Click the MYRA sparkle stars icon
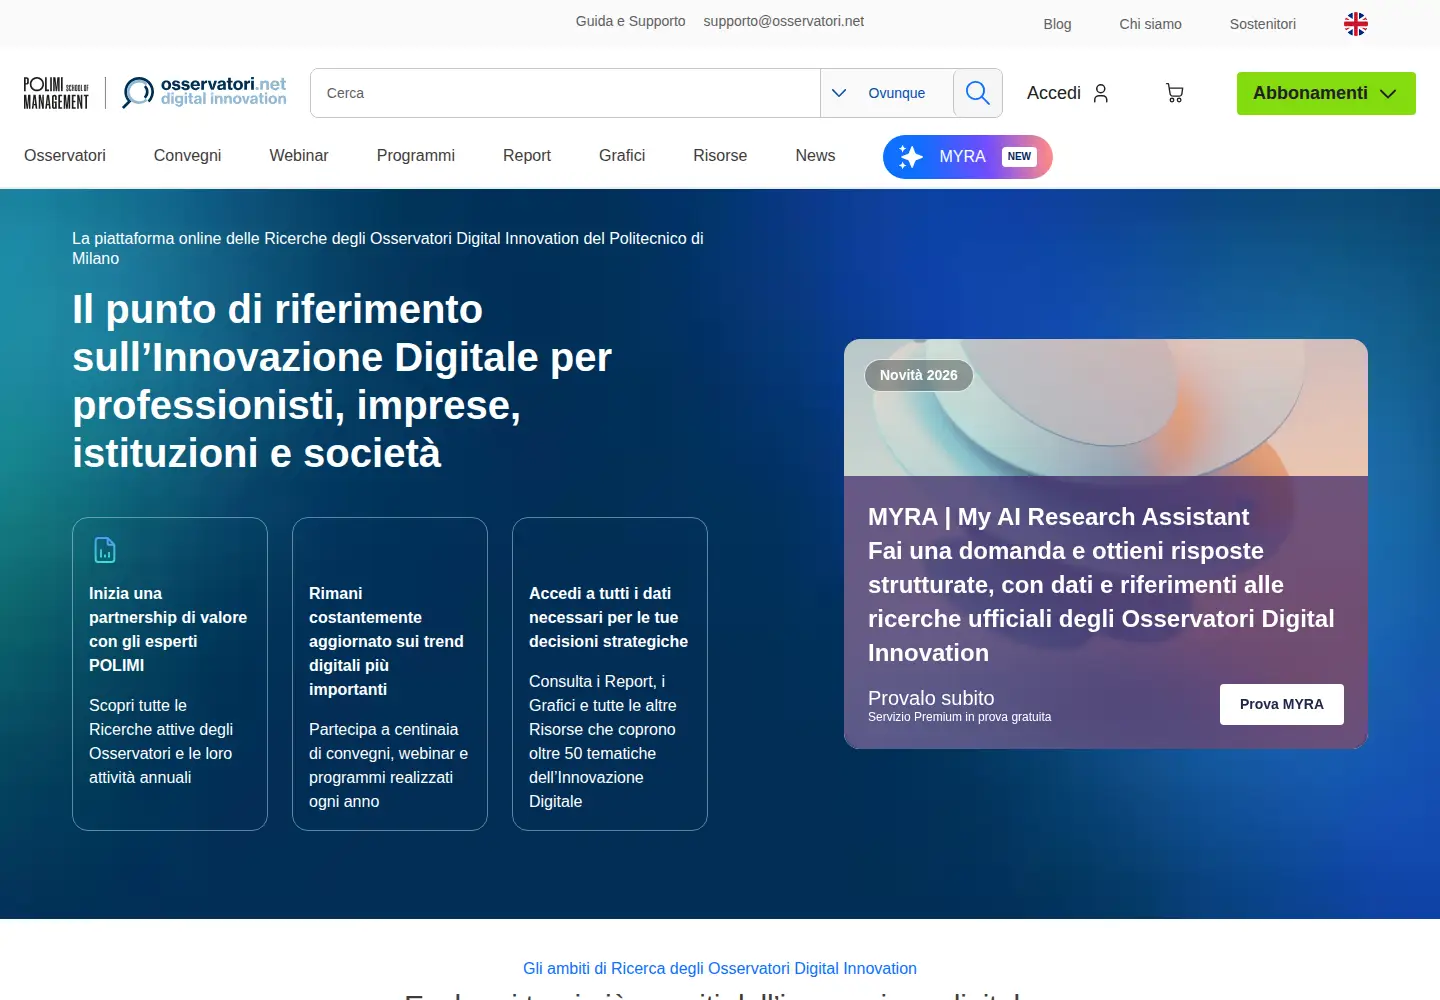Viewport: 1440px width, 1000px height. [910, 157]
